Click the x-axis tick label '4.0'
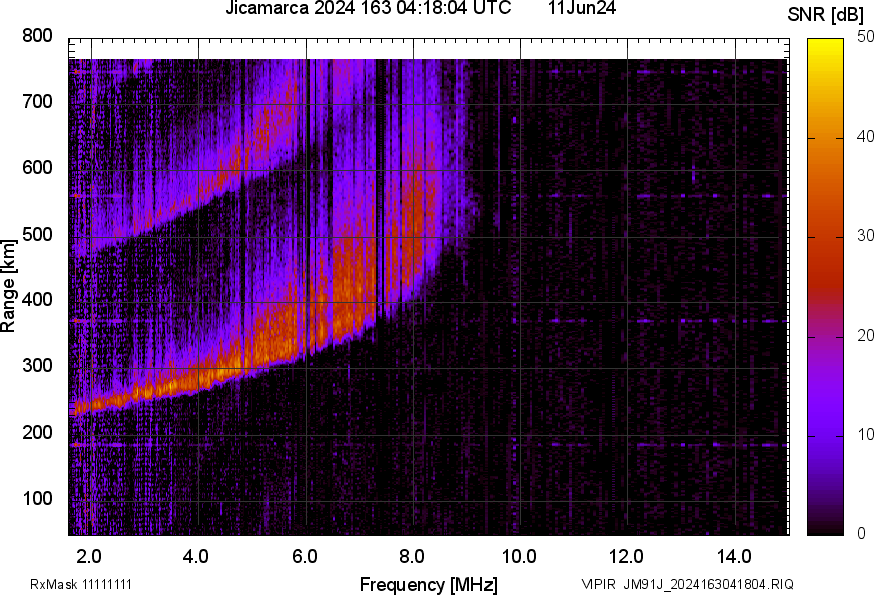Image resolution: width=874 pixels, height=595 pixels. (x=196, y=557)
